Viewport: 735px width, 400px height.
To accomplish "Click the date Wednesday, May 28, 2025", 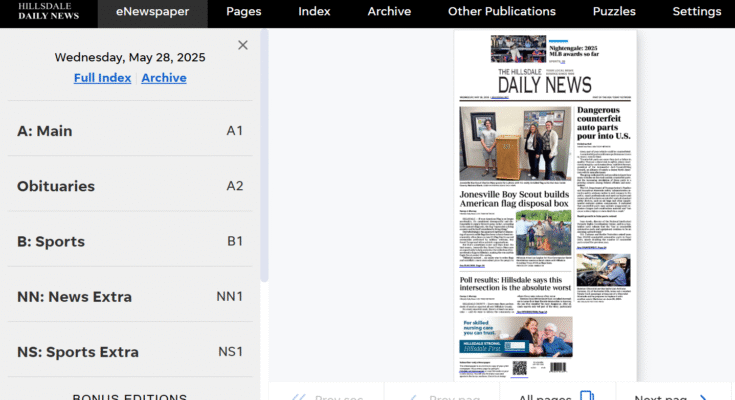I will tap(130, 57).
